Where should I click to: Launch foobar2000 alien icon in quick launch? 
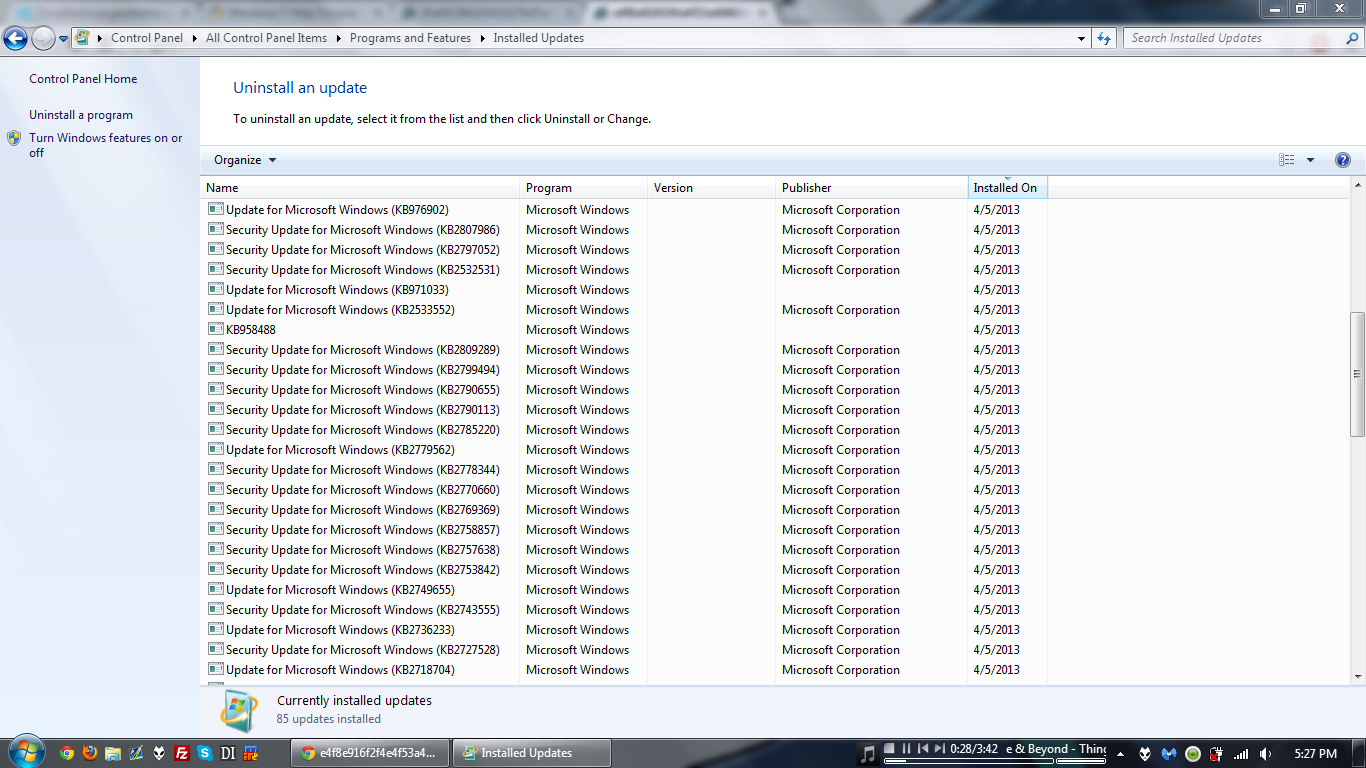(x=159, y=753)
